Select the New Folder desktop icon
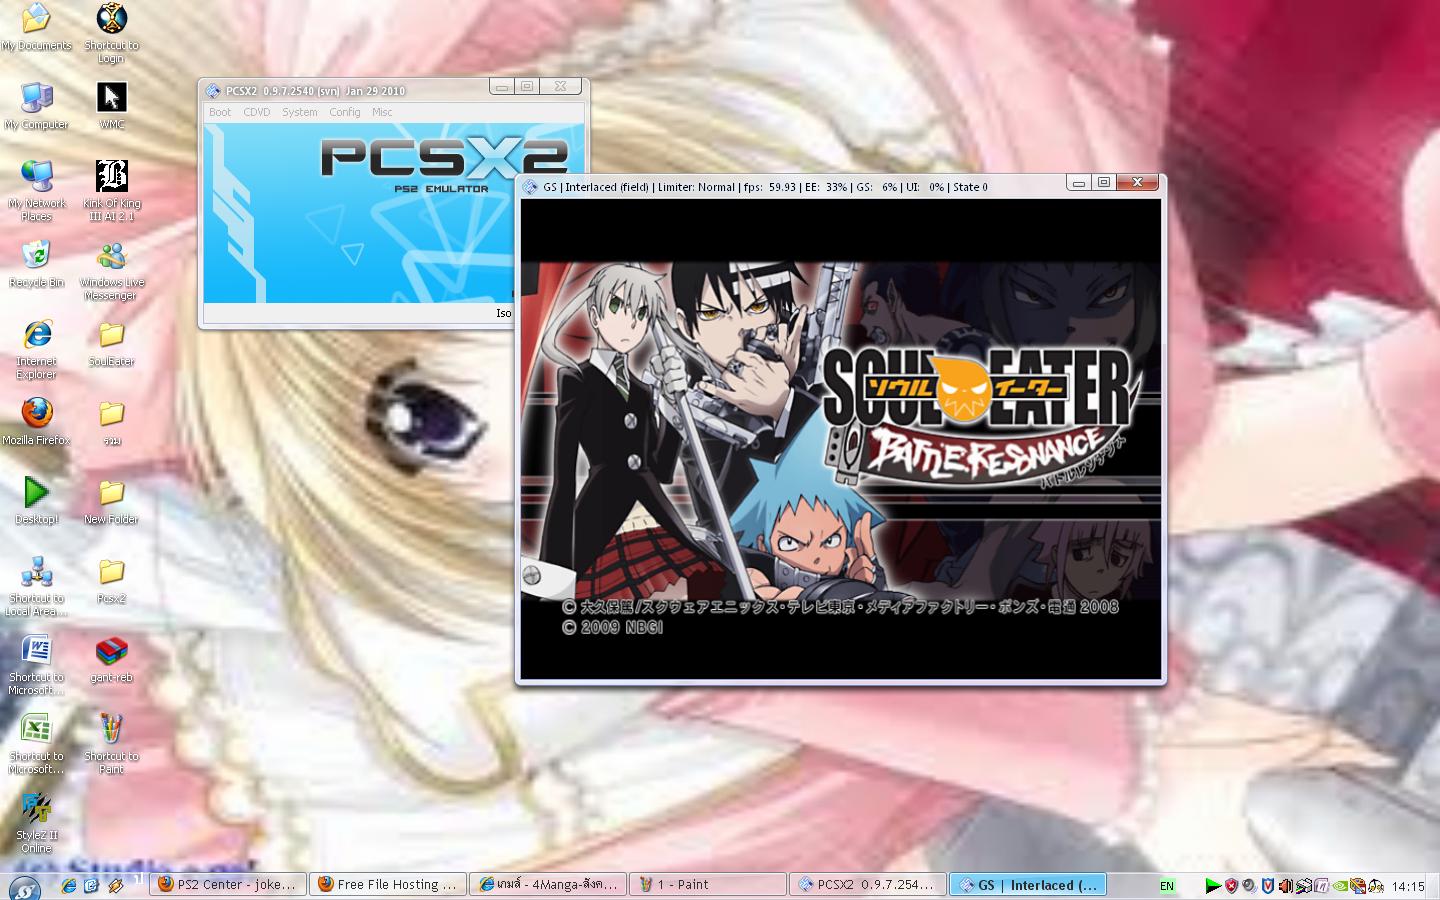Image resolution: width=1440 pixels, height=900 pixels. click(111, 500)
